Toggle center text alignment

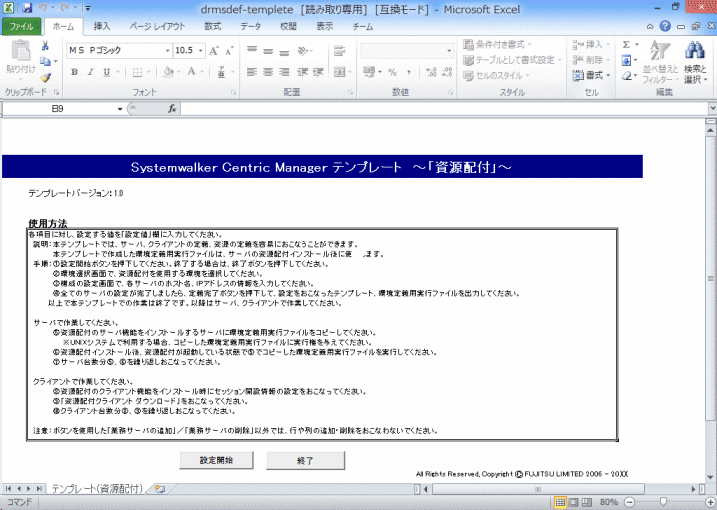268,72
